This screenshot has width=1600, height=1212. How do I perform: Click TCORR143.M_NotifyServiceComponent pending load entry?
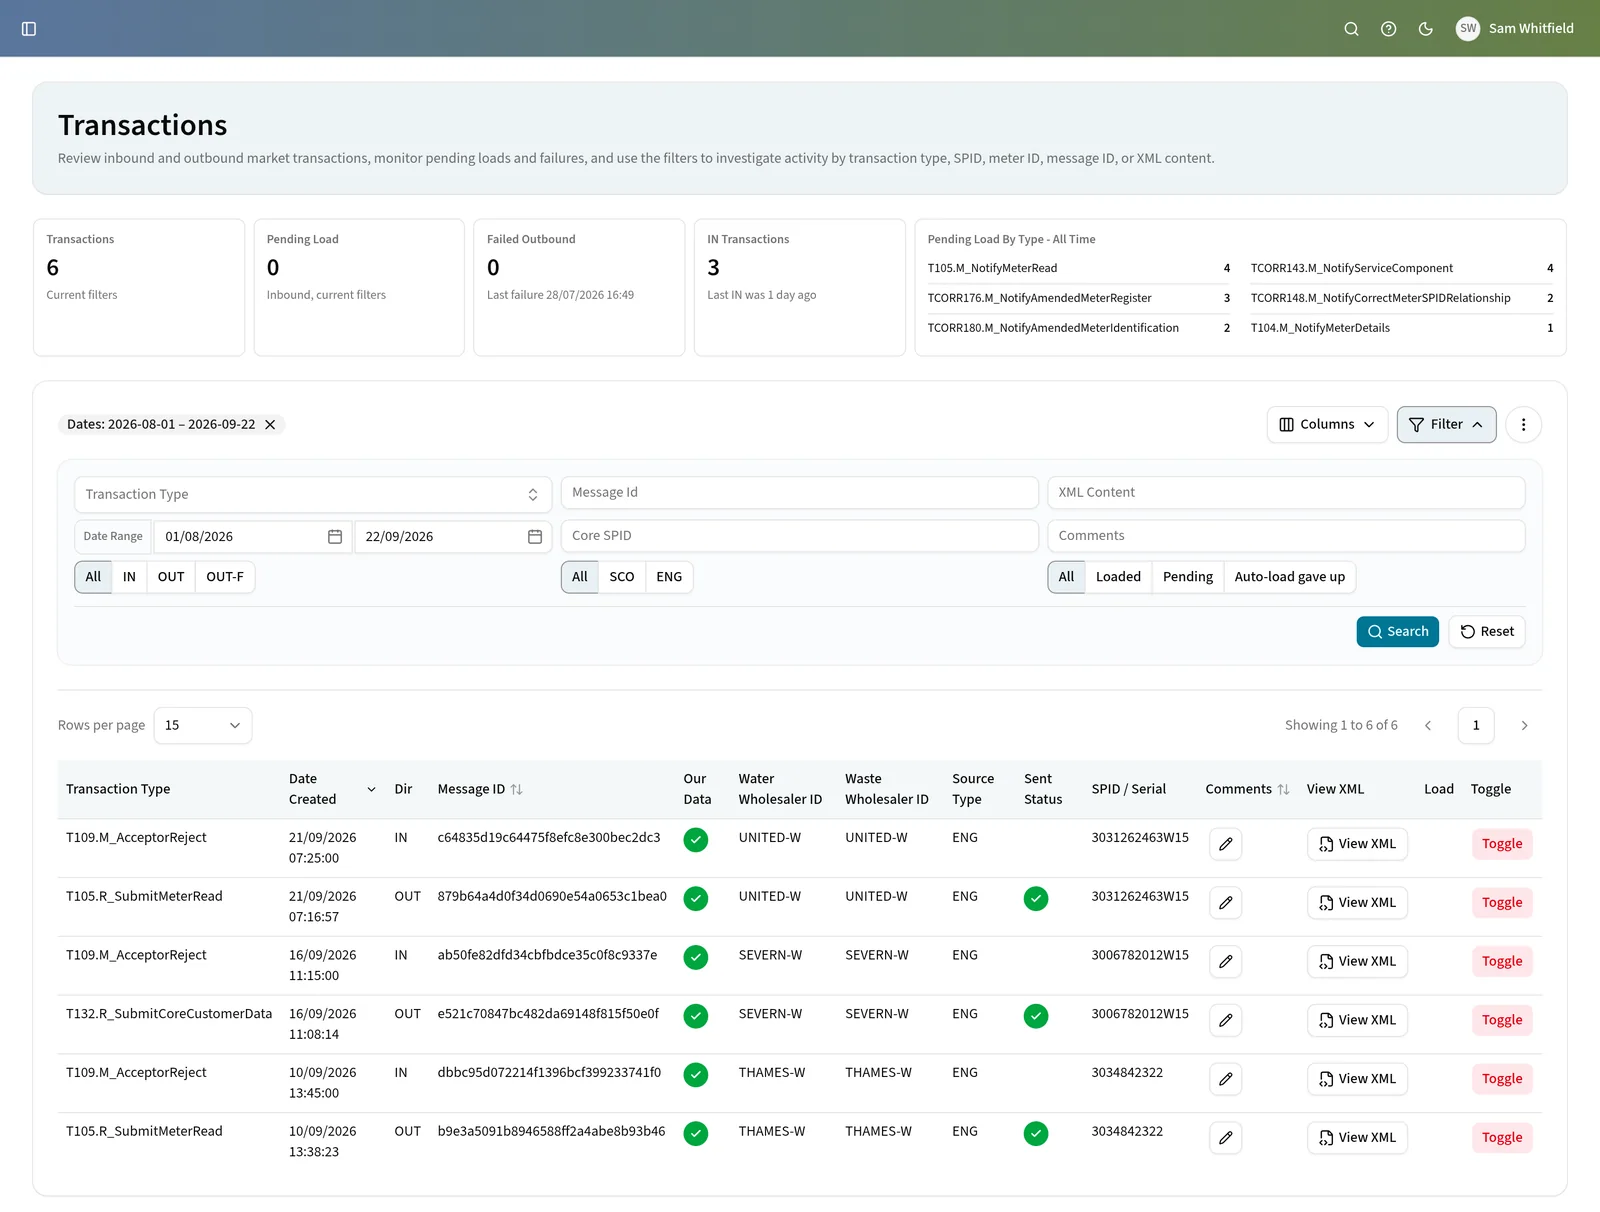click(x=1402, y=269)
